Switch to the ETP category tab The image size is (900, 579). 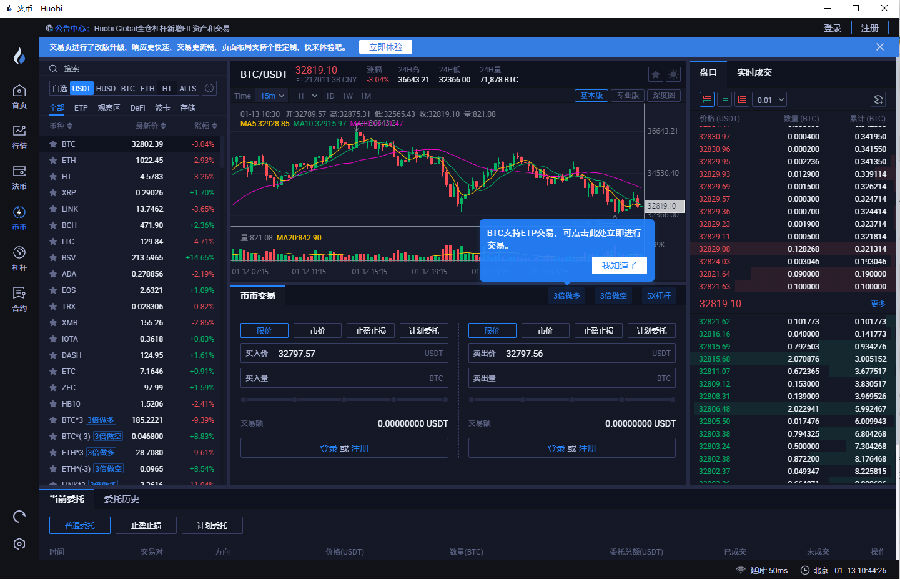(81, 108)
